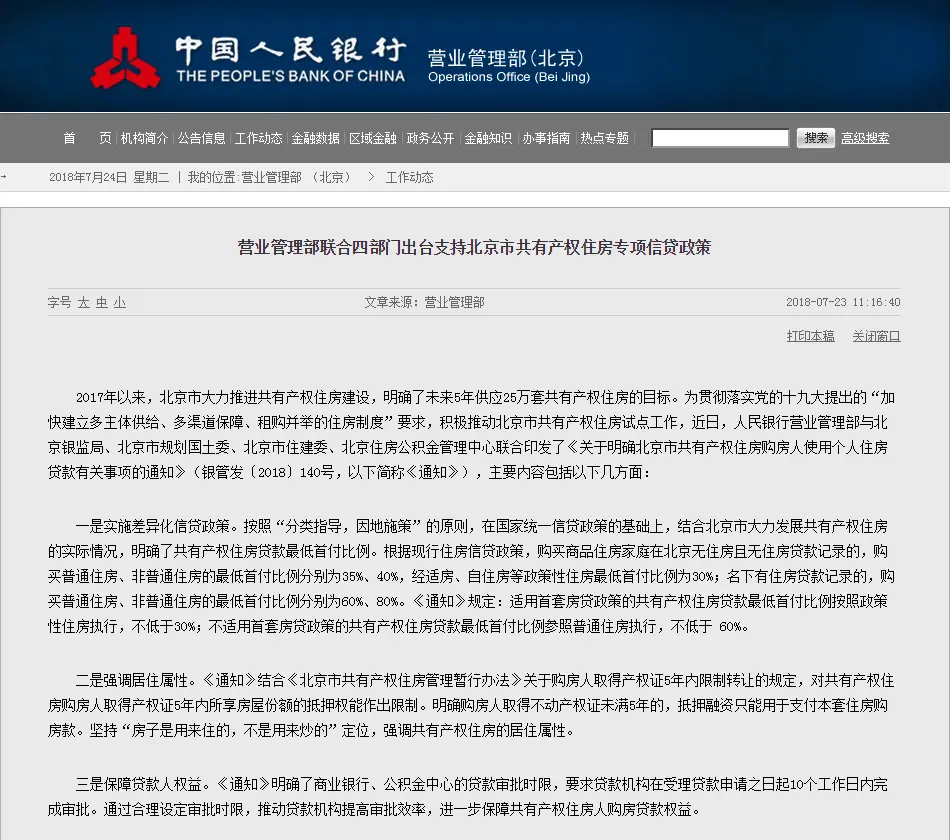The width and height of the screenshot is (952, 840).
Task: Set font size to 中 (medium)
Action: click(101, 302)
